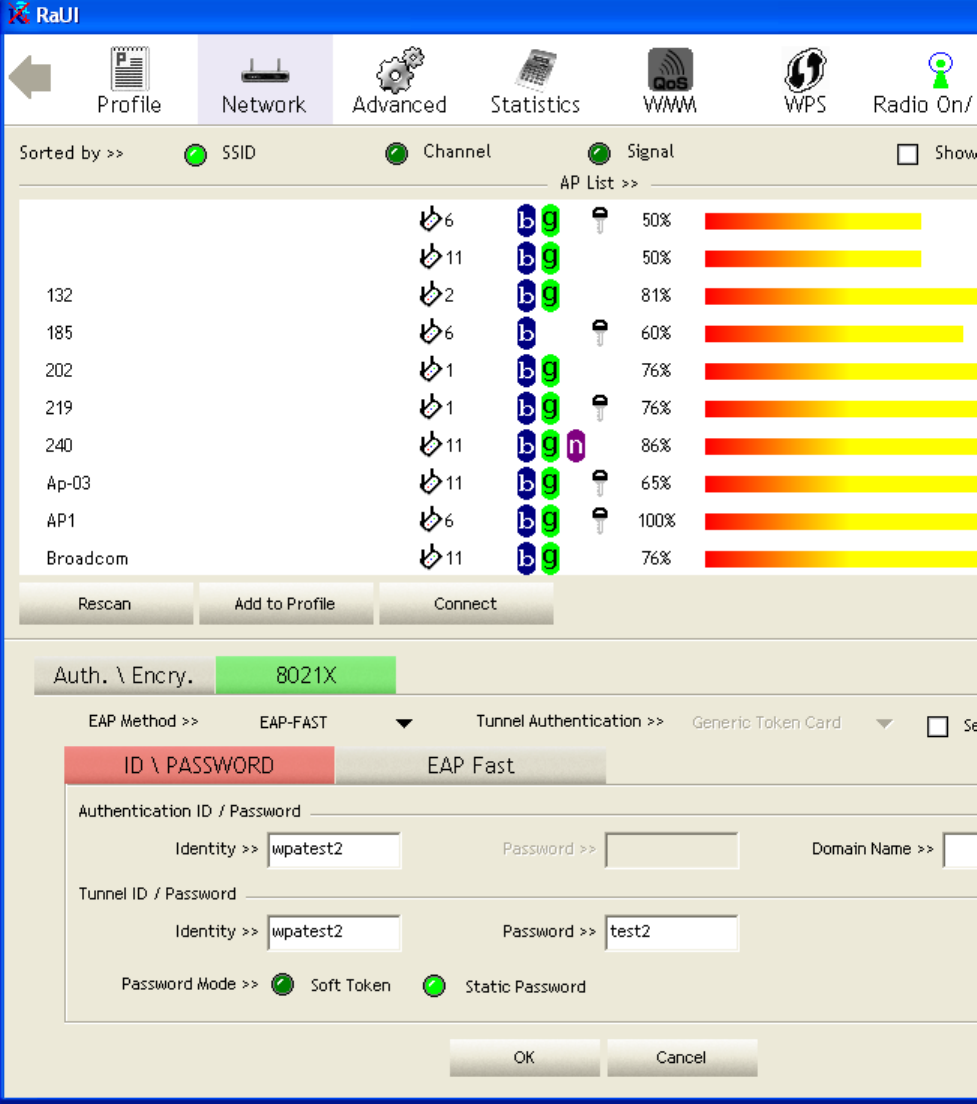
Task: Click the Connect button
Action: [466, 603]
